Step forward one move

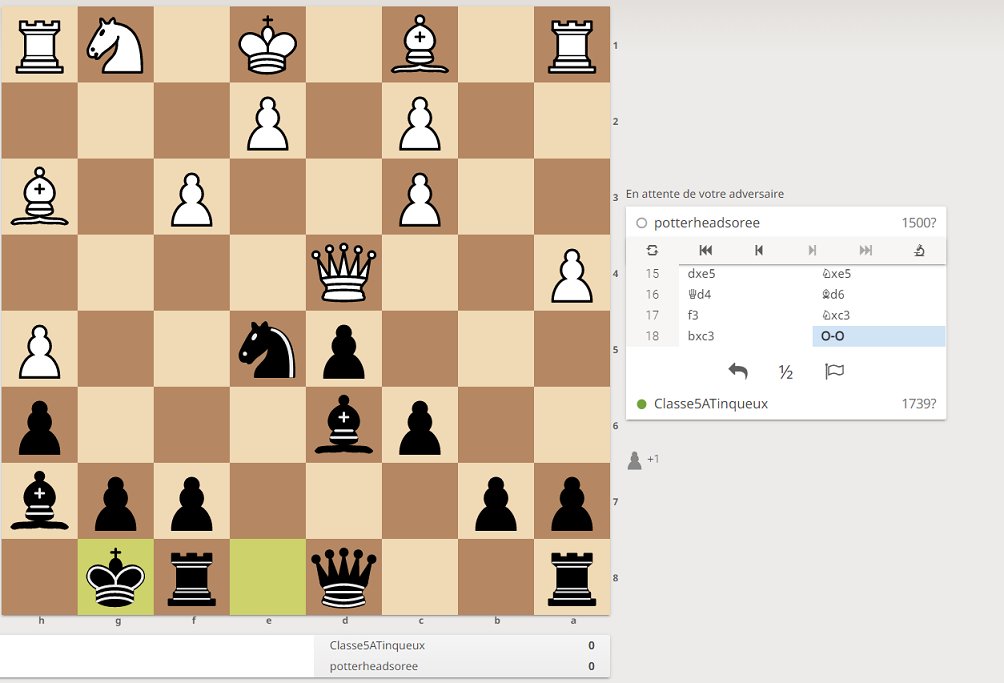[811, 250]
